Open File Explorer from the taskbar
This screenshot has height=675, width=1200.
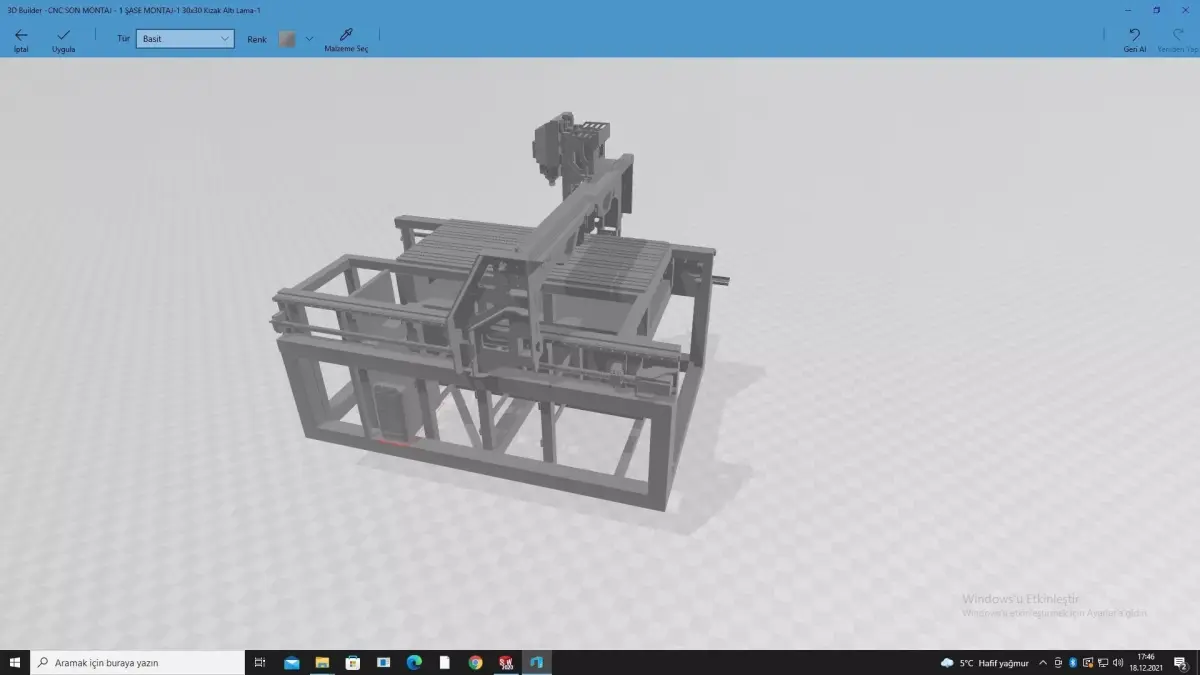[321, 662]
